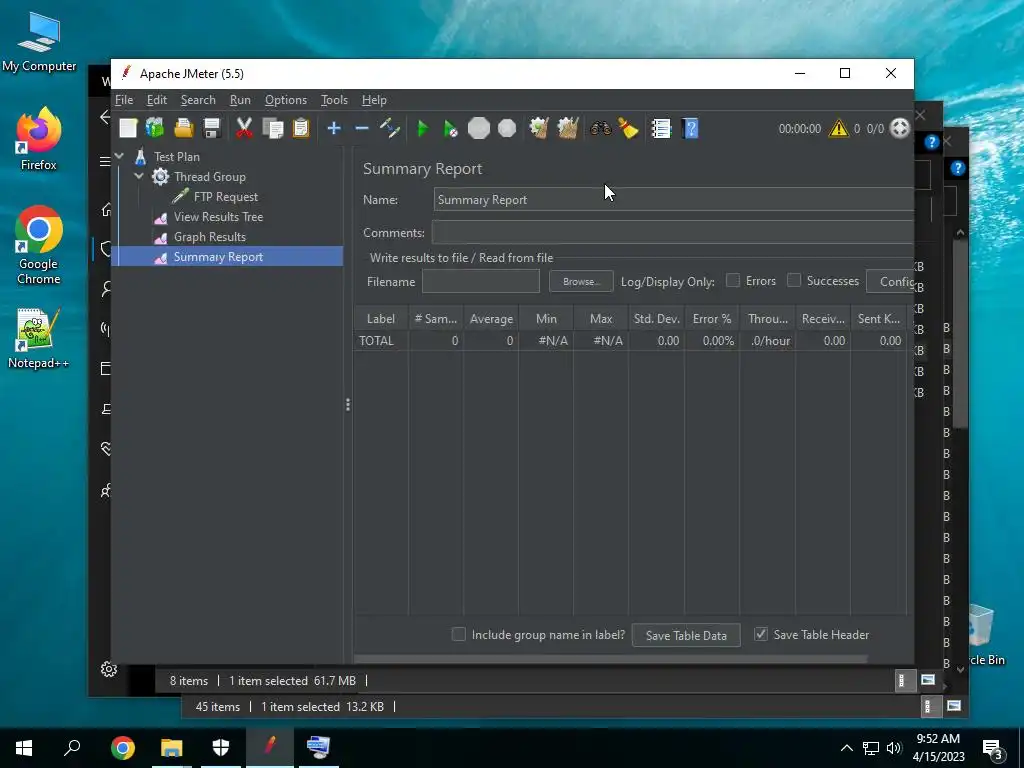This screenshot has width=1024, height=768.
Task: Open the Function Helper list icon
Action: (x=661, y=128)
